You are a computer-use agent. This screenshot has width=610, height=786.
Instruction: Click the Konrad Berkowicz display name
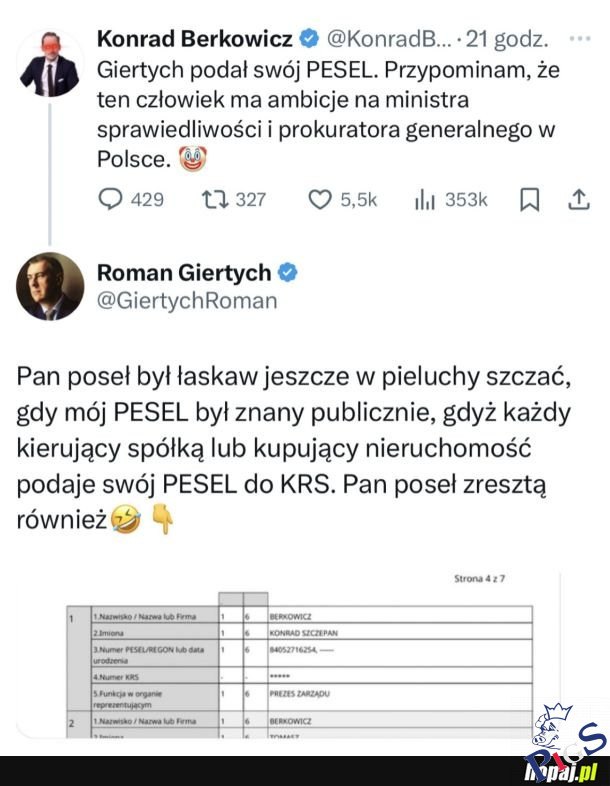tap(195, 41)
